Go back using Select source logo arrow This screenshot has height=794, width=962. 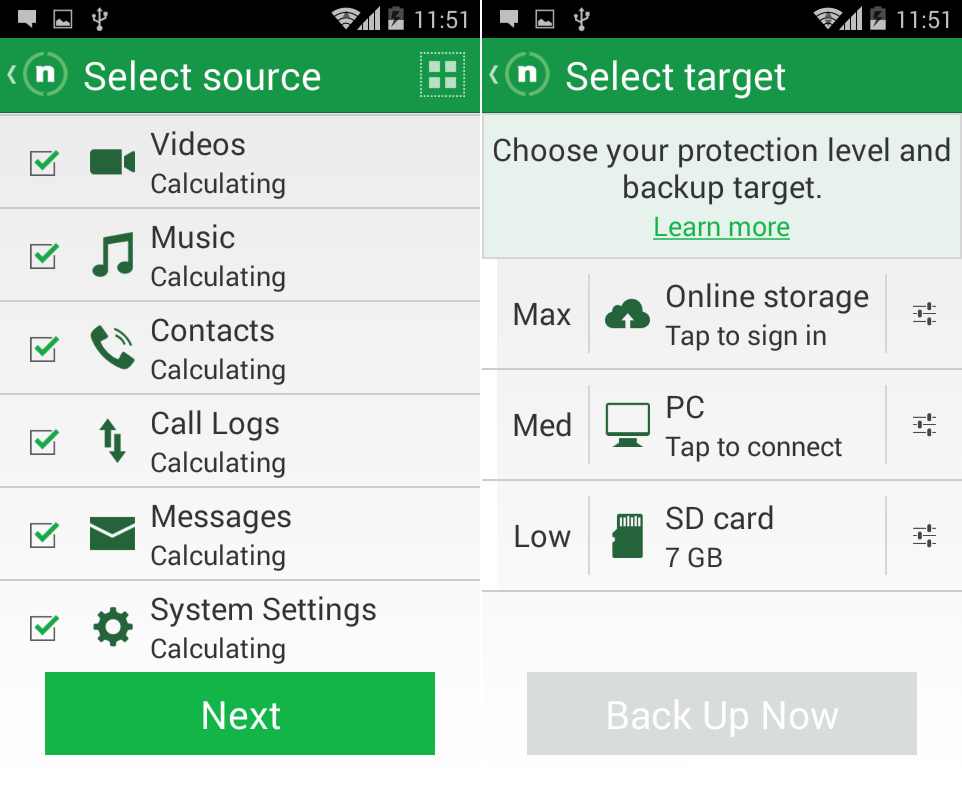pos(37,75)
